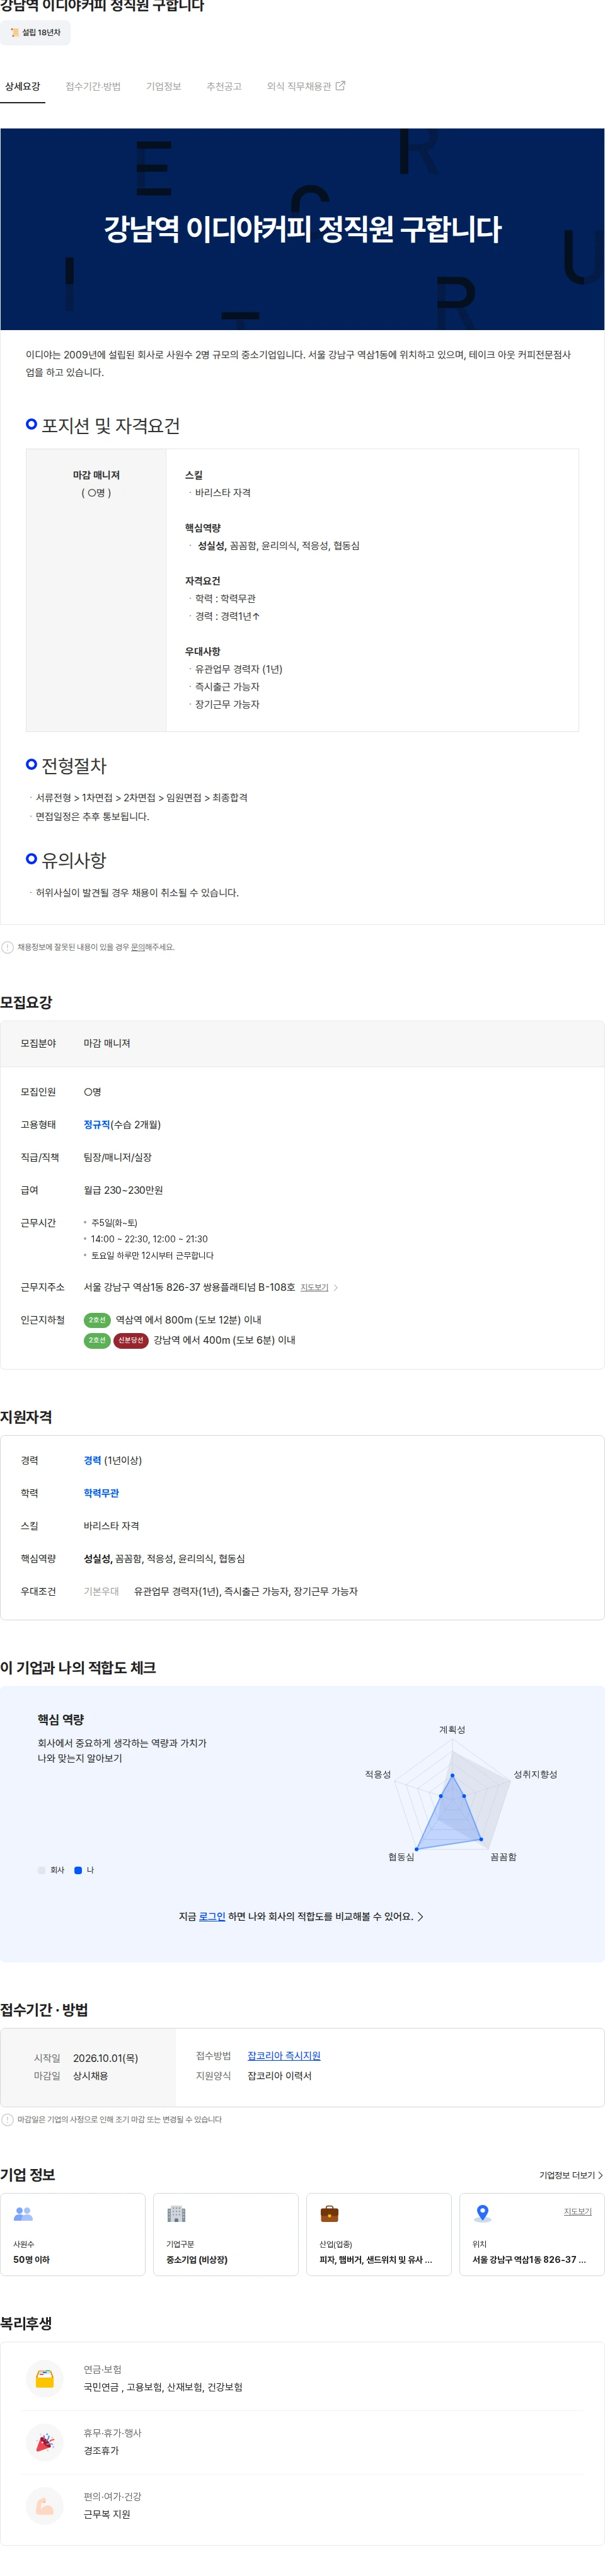The image size is (605, 2576).
Task: Click the 설립 18년차 badge
Action: pos(35,33)
